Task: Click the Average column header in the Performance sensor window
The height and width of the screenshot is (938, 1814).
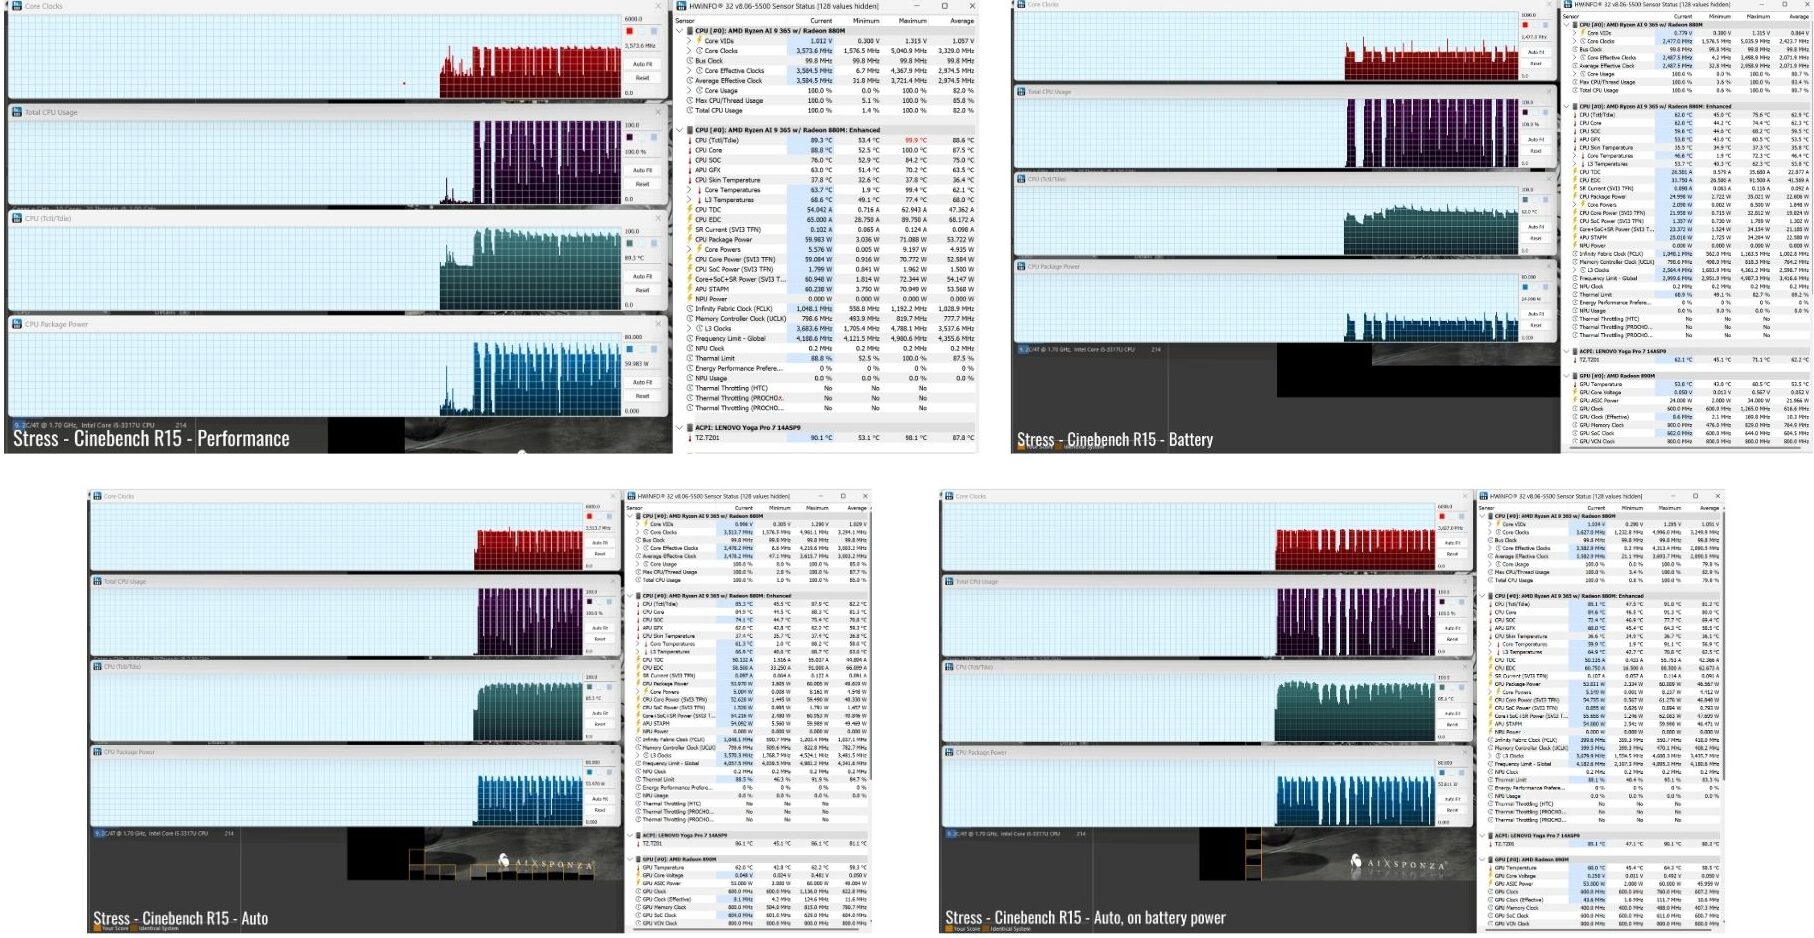Action: [x=961, y=20]
